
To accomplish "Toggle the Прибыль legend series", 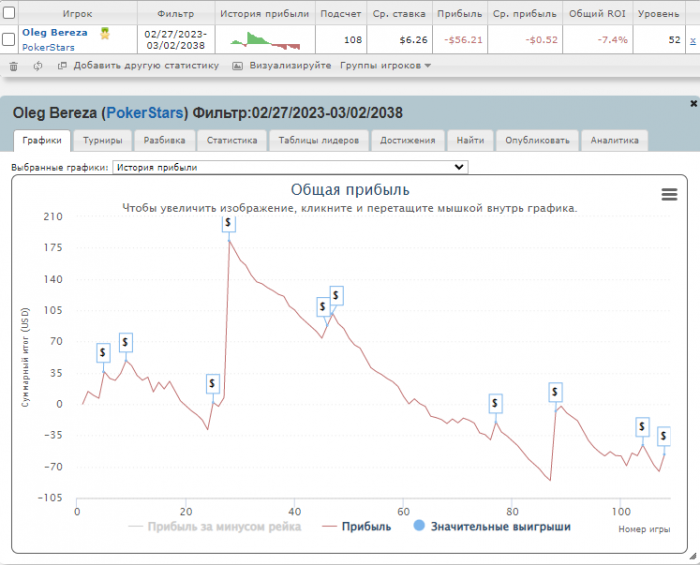I will click(357, 527).
